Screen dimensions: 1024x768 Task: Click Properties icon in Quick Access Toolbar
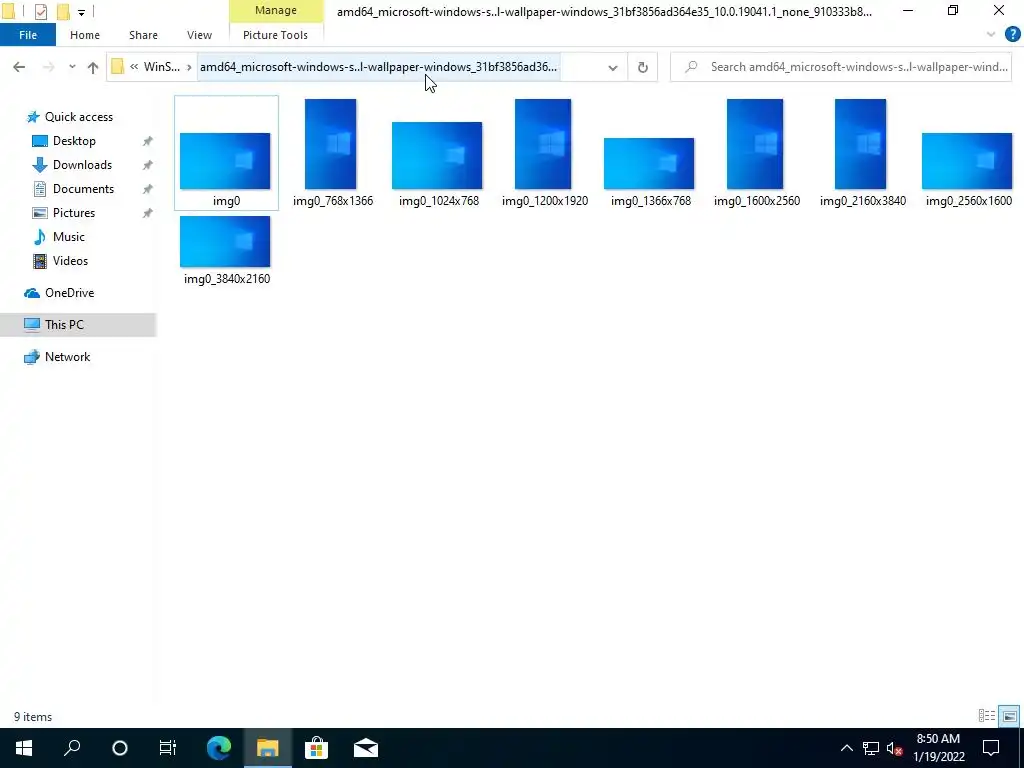pos(40,11)
